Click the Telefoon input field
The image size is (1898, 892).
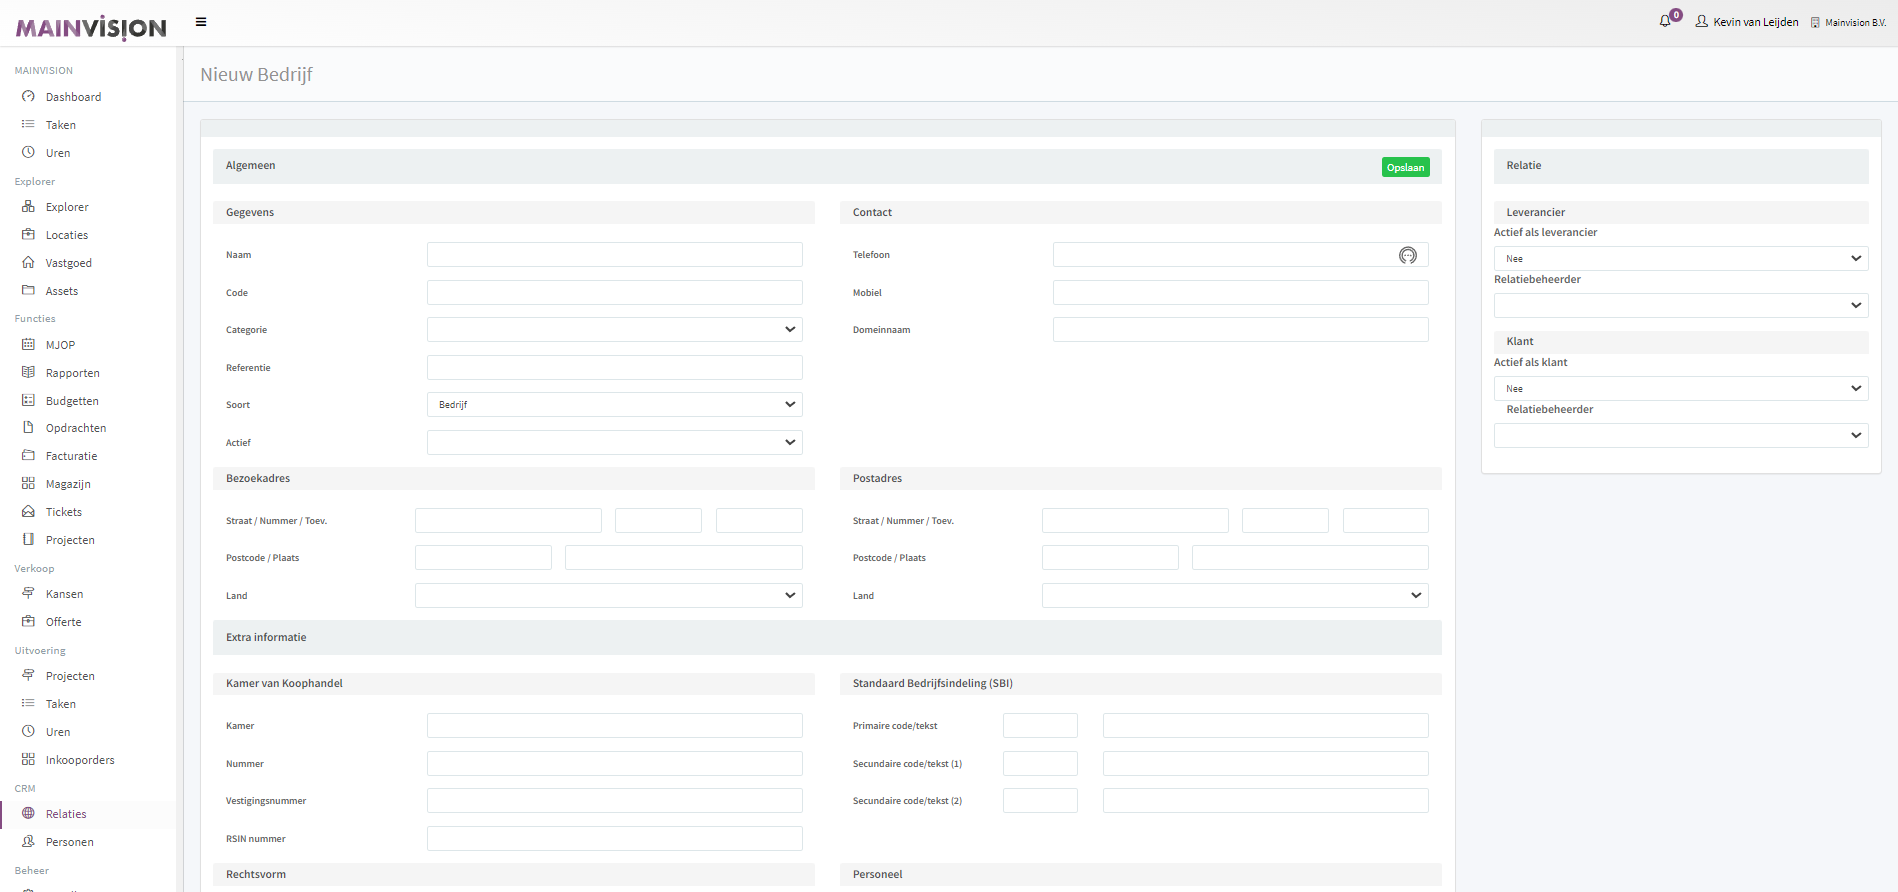(1240, 255)
